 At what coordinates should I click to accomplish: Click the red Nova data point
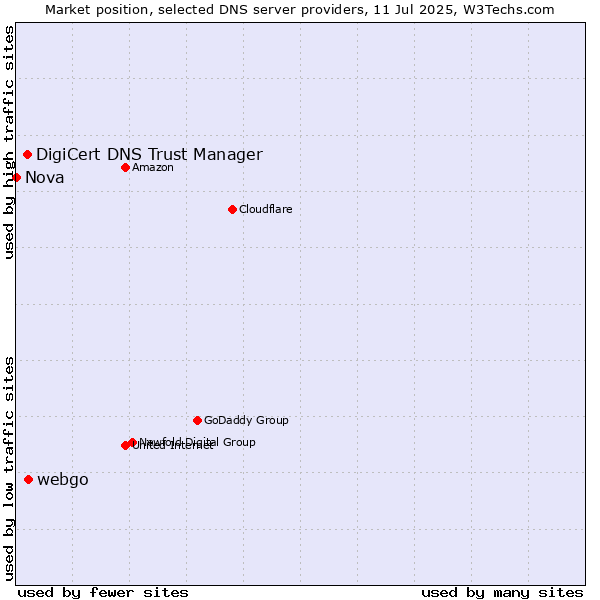point(16,178)
